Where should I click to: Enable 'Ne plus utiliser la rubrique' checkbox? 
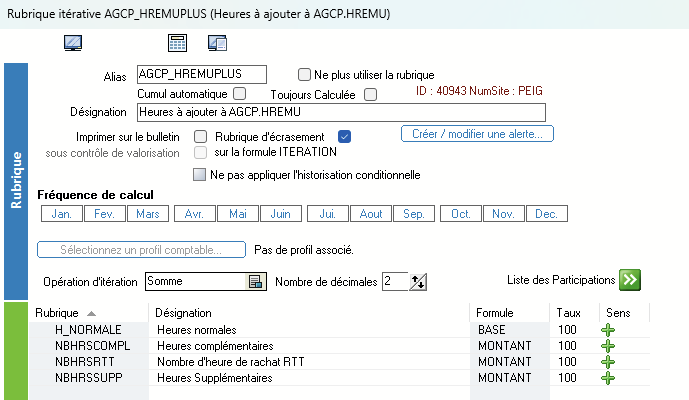(x=305, y=74)
